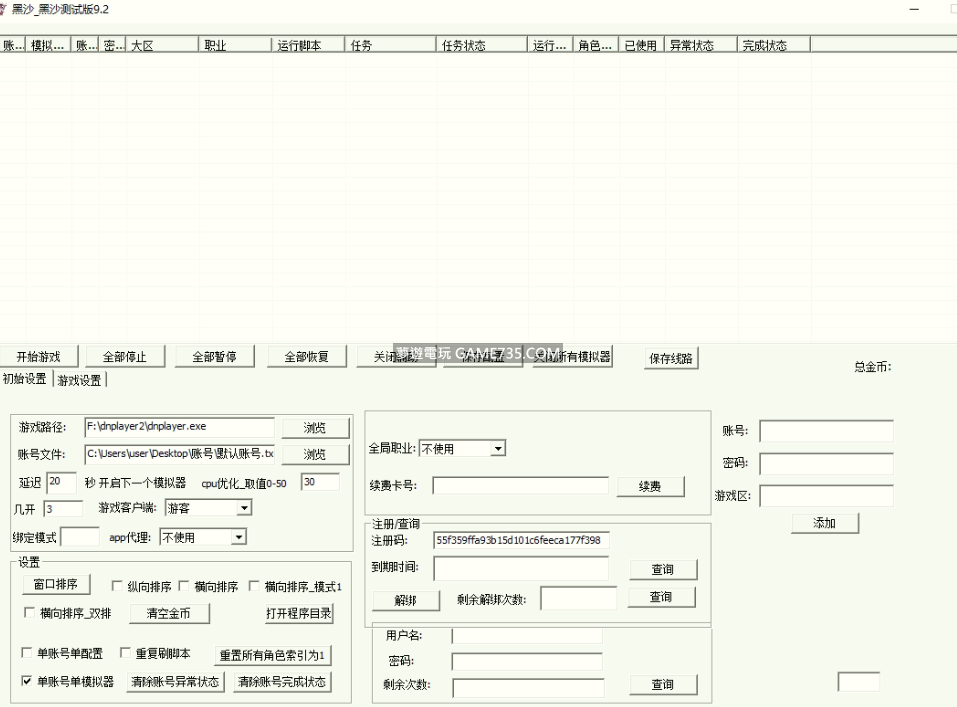Click the 运行脚本 column header

coord(308,45)
